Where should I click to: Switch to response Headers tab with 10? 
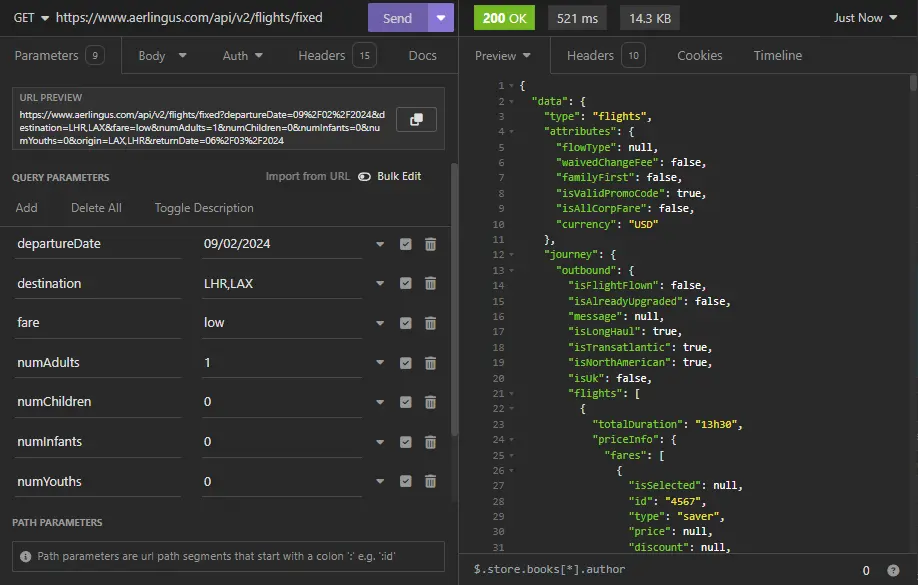point(605,56)
